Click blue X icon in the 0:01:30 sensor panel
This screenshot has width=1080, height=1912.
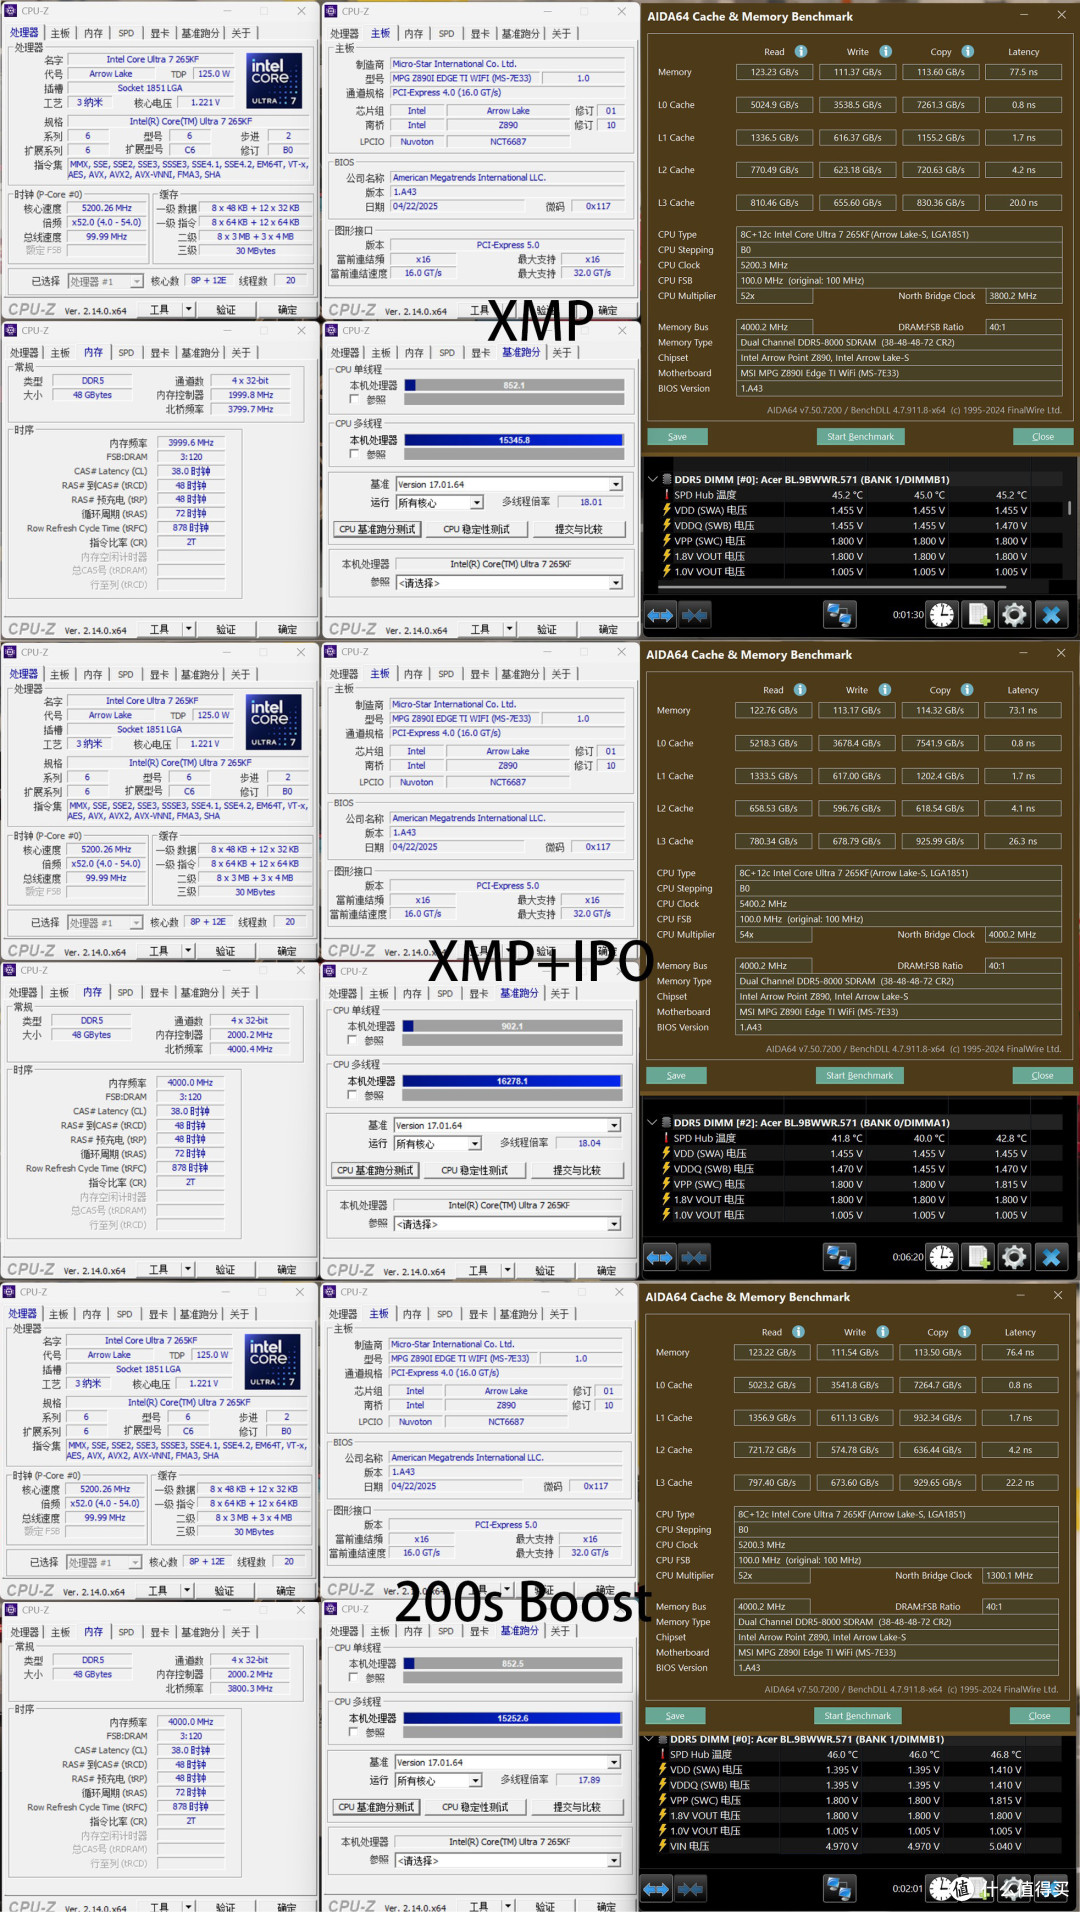click(x=1051, y=615)
